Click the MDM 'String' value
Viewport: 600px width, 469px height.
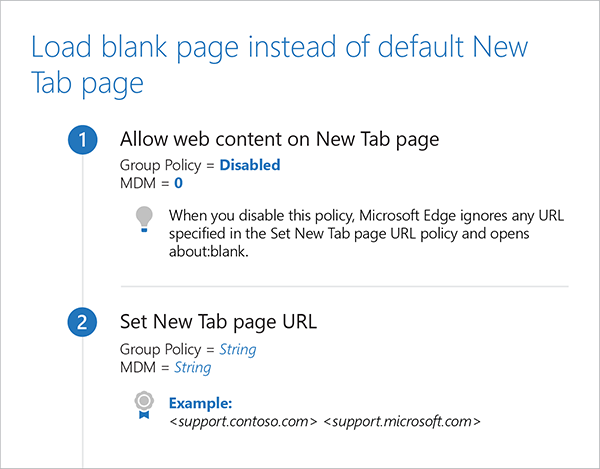tap(193, 367)
